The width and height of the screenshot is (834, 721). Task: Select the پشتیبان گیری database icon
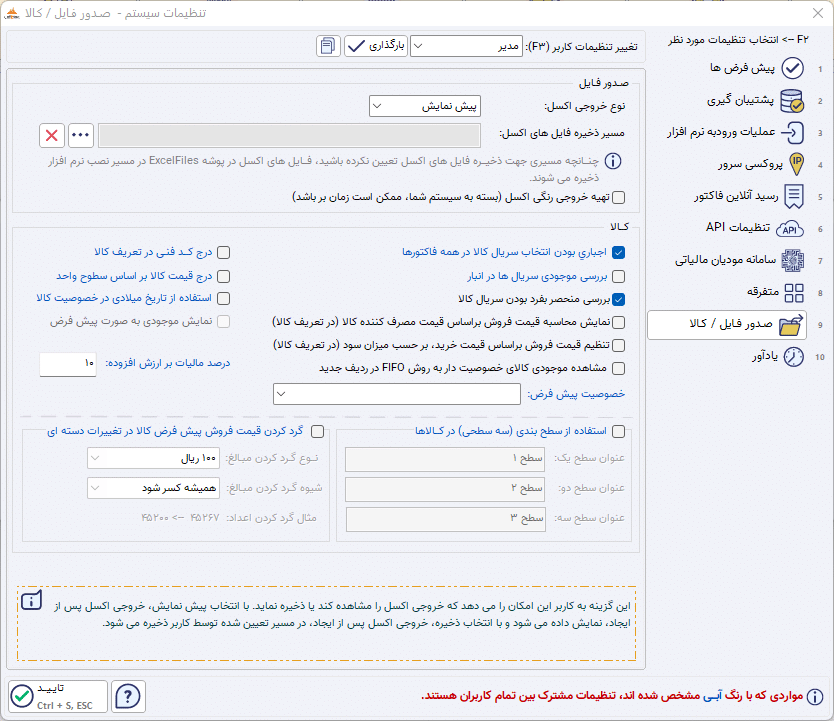[792, 100]
